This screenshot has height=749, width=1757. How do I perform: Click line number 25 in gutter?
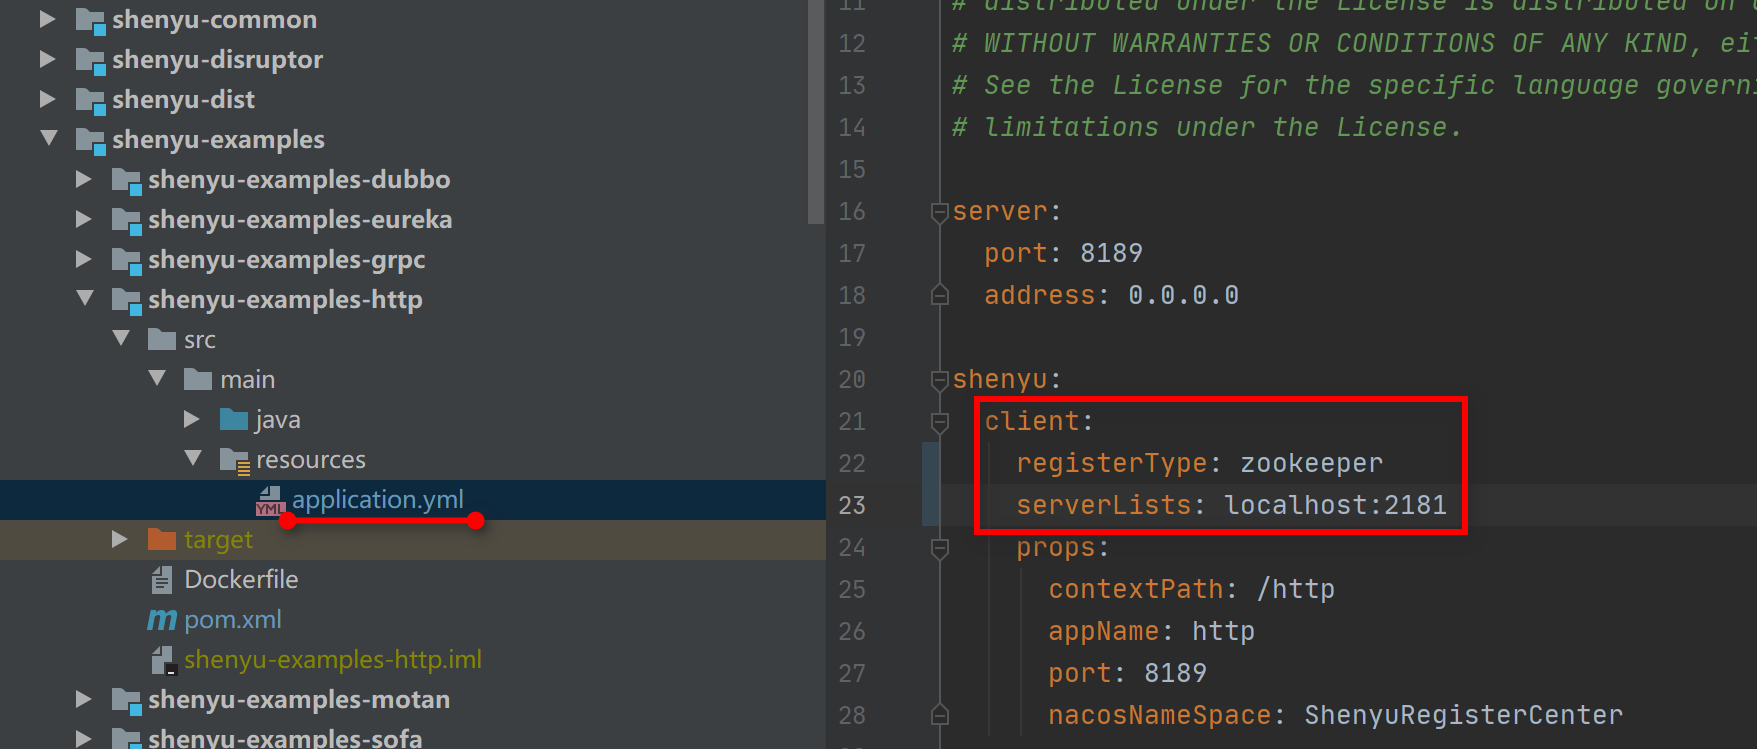click(x=852, y=590)
